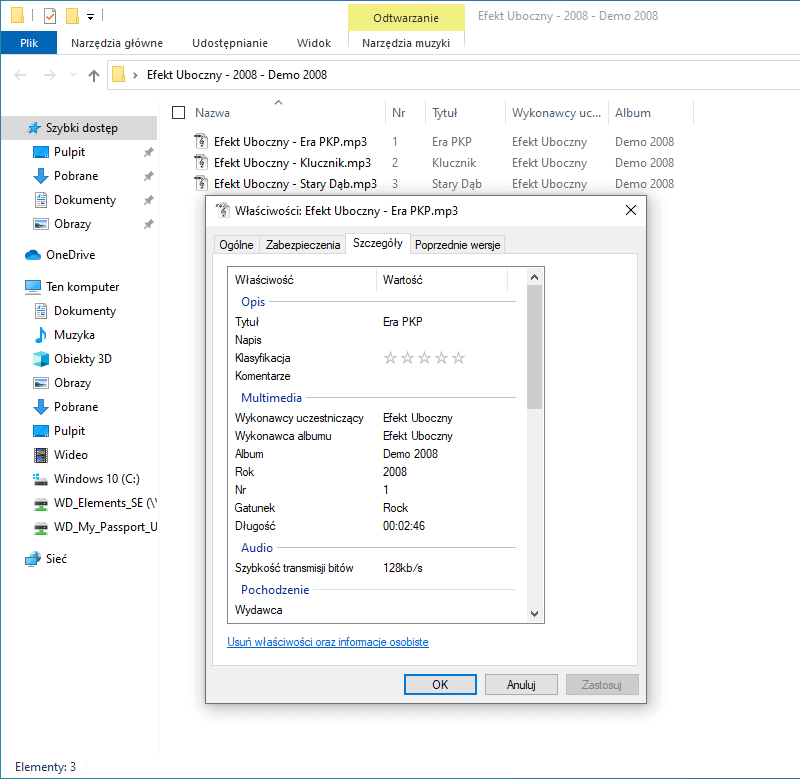Unpin Dokumenty from Szybki dostęp

pos(149,199)
